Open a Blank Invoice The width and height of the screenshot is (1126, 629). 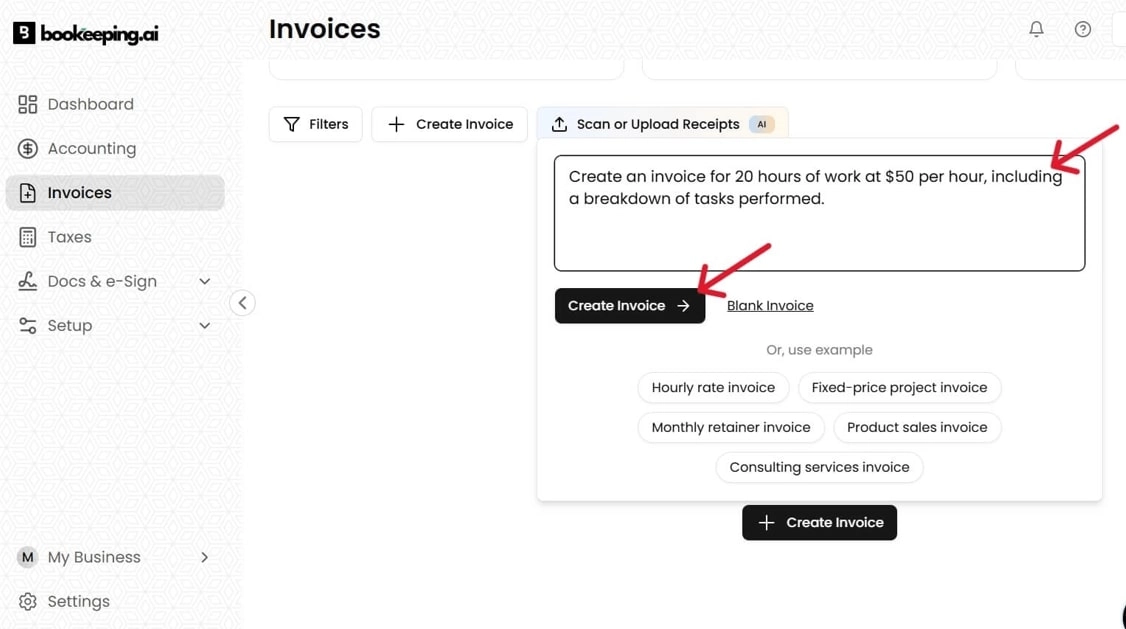(769, 306)
